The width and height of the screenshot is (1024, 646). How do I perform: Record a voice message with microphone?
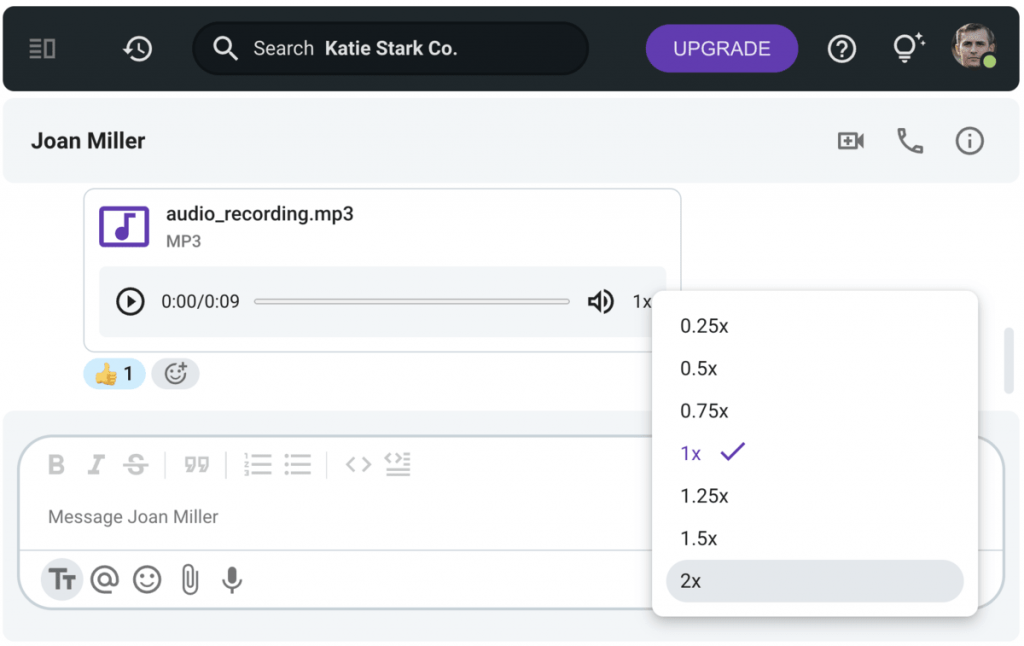coord(232,579)
